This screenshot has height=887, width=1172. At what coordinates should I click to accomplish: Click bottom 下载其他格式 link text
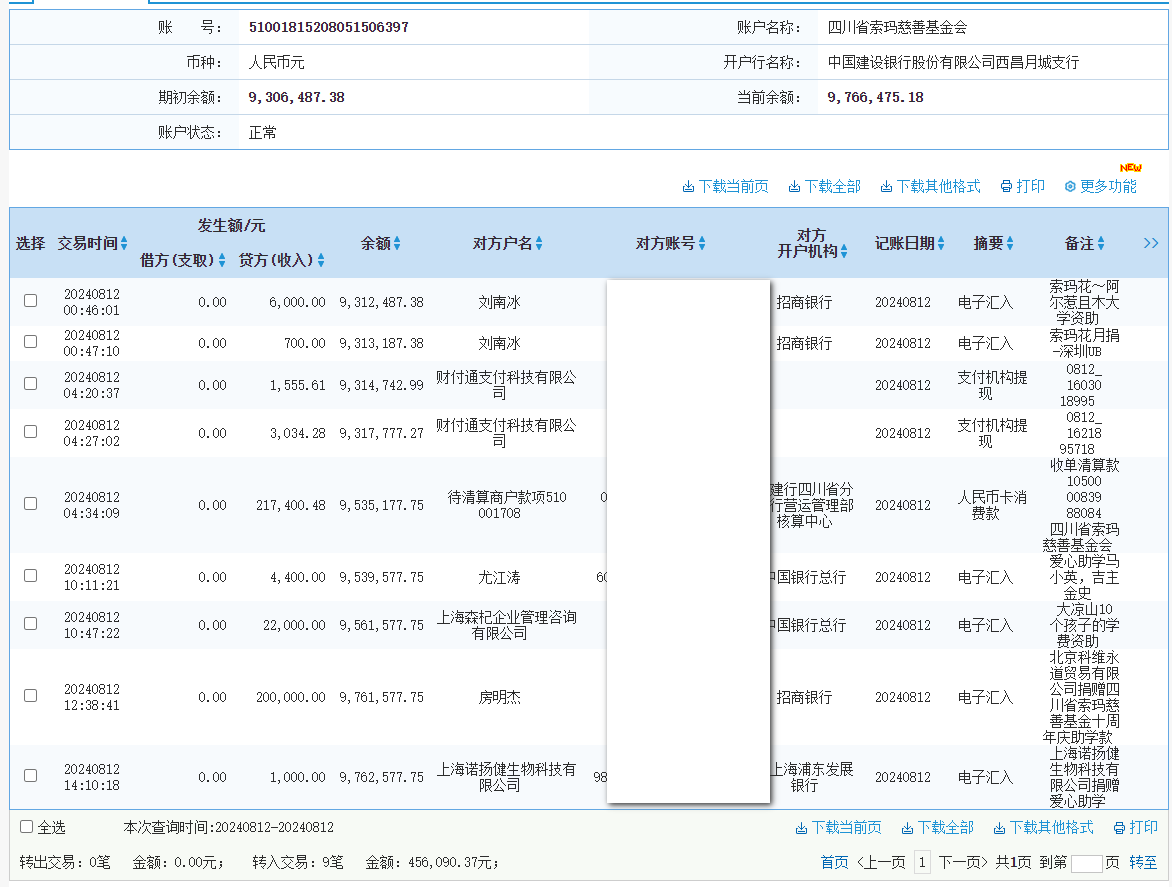pyautogui.click(x=1051, y=827)
